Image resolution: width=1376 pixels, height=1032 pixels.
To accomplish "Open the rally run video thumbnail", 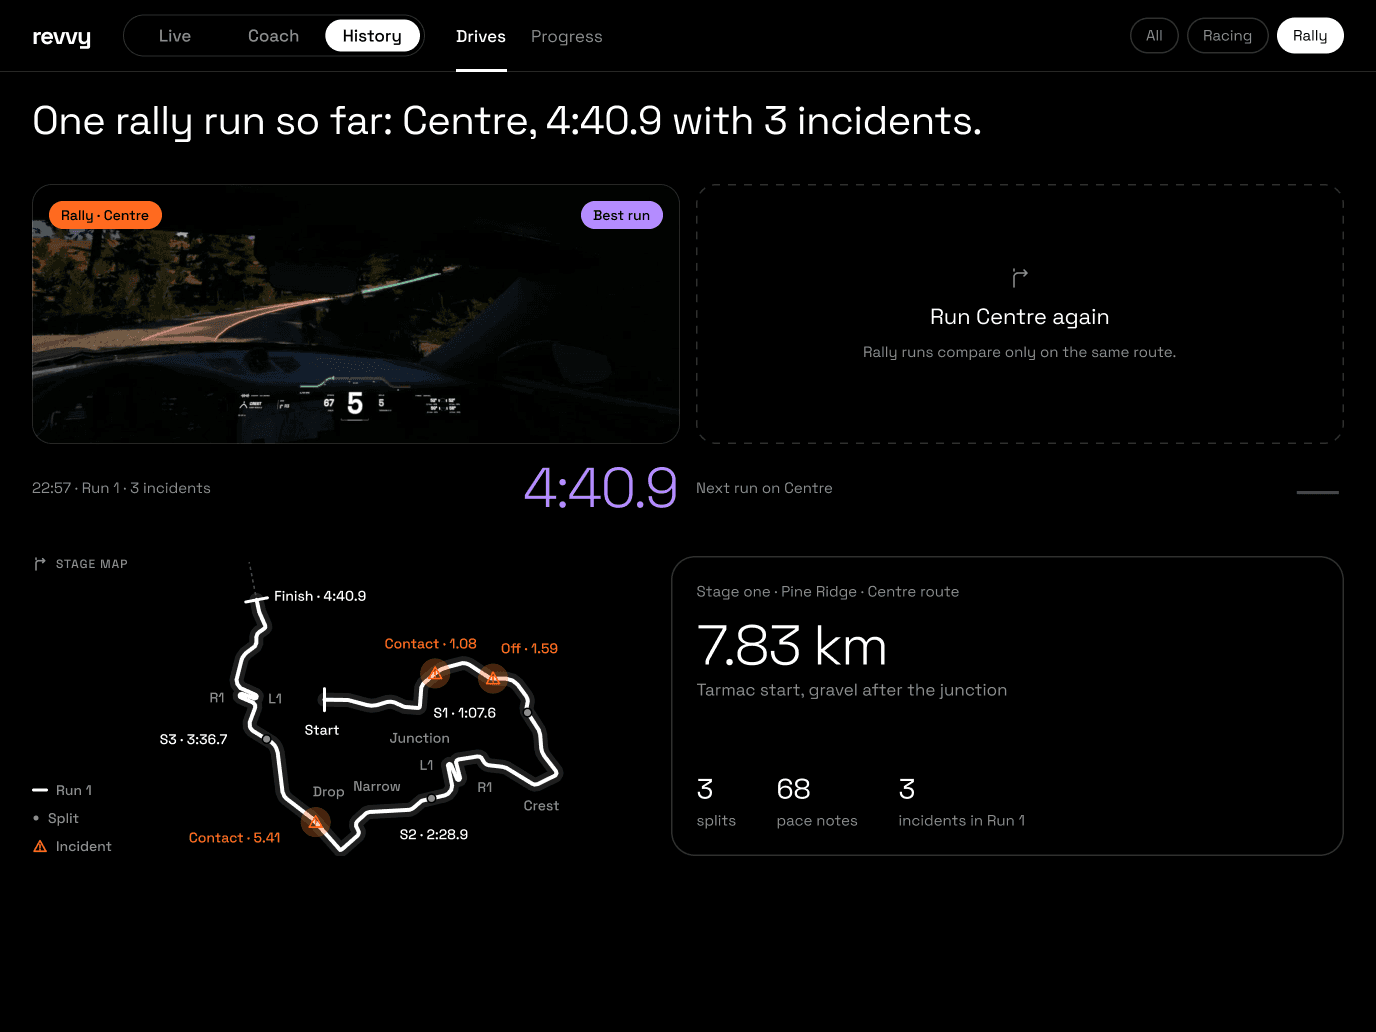I will [356, 314].
